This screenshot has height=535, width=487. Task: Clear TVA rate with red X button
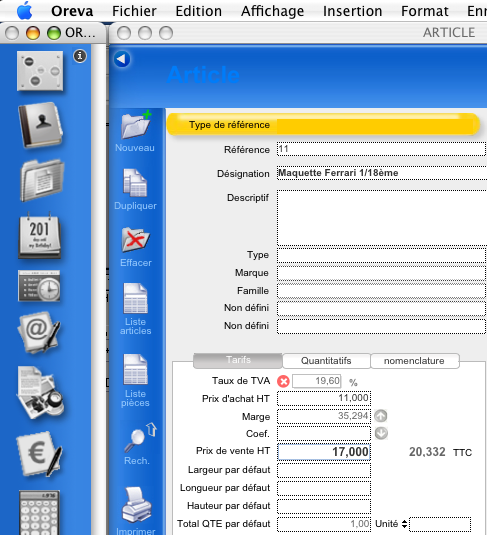pyautogui.click(x=283, y=381)
